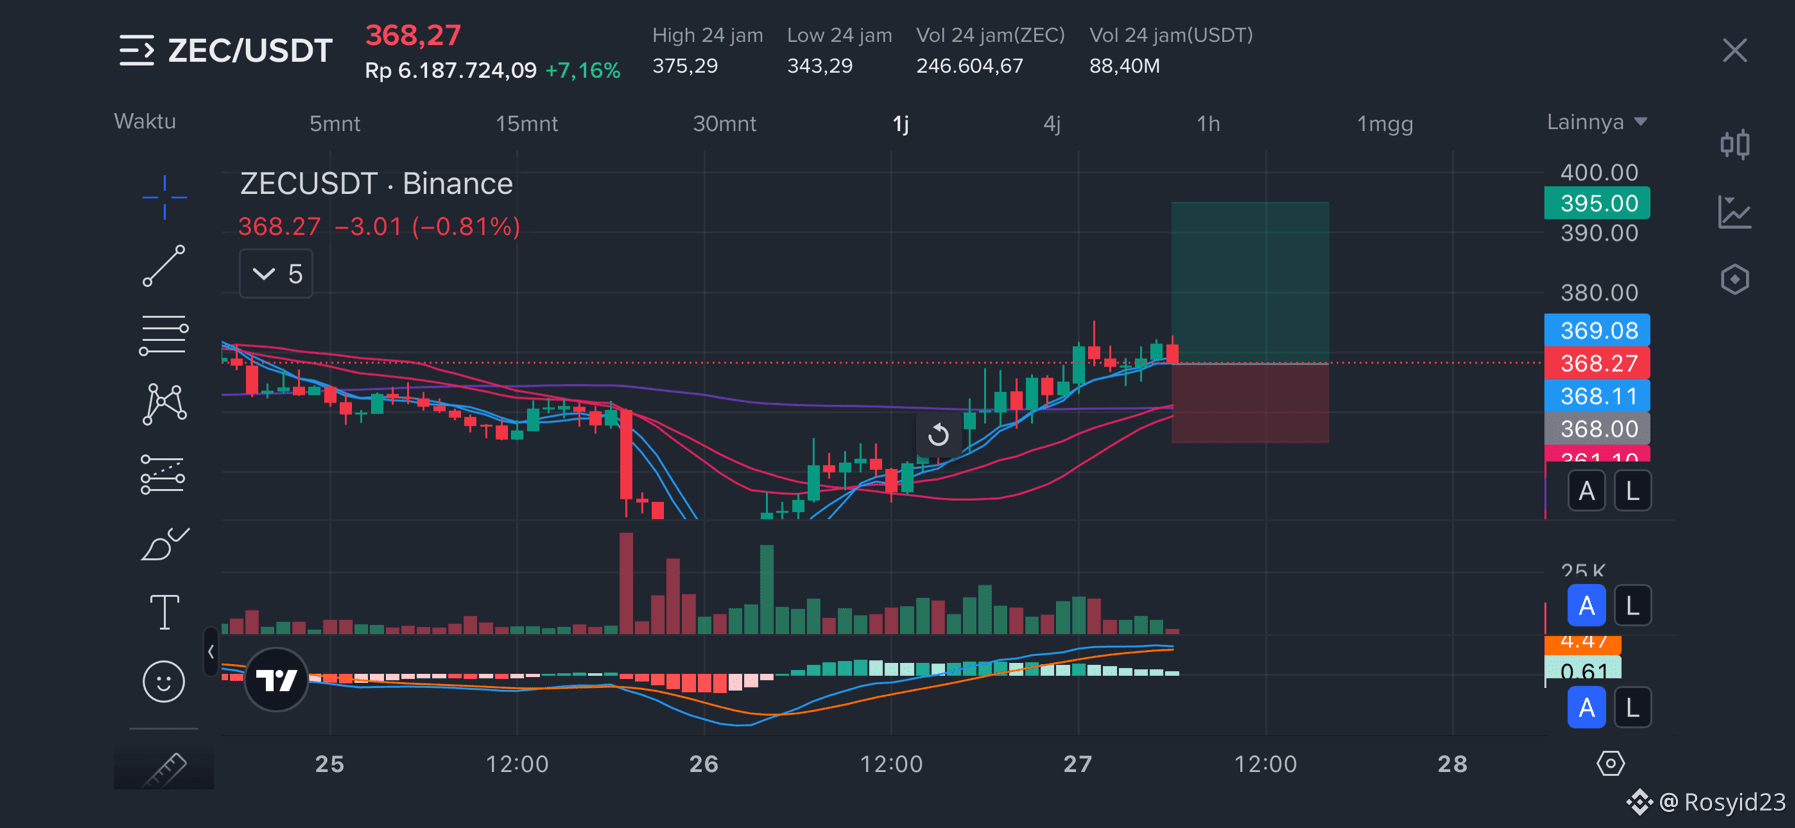Image resolution: width=1795 pixels, height=828 pixels.
Task: Open the ZEC/USDT pair list menu icon
Action: [137, 50]
